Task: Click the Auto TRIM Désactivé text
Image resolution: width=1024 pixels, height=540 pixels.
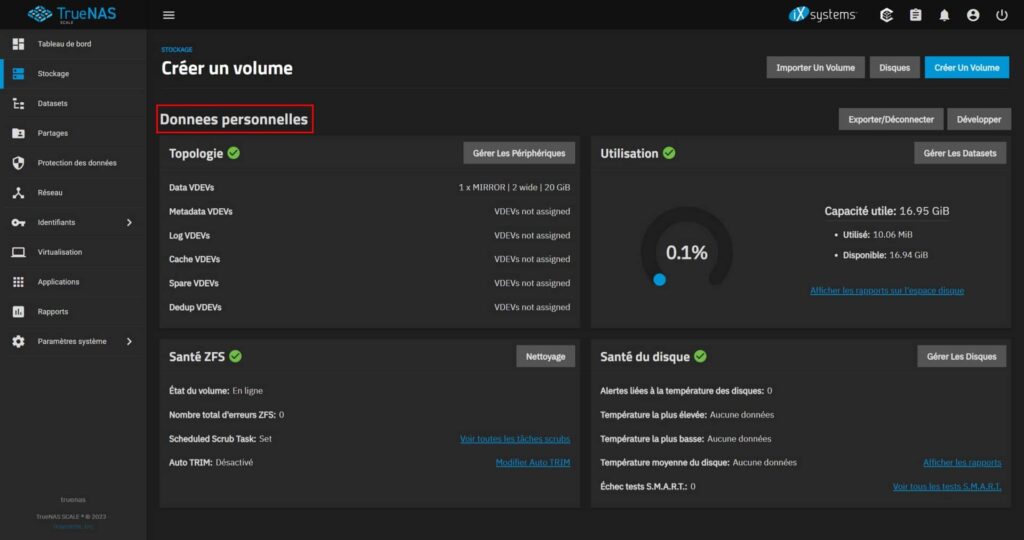Action: click(211, 462)
